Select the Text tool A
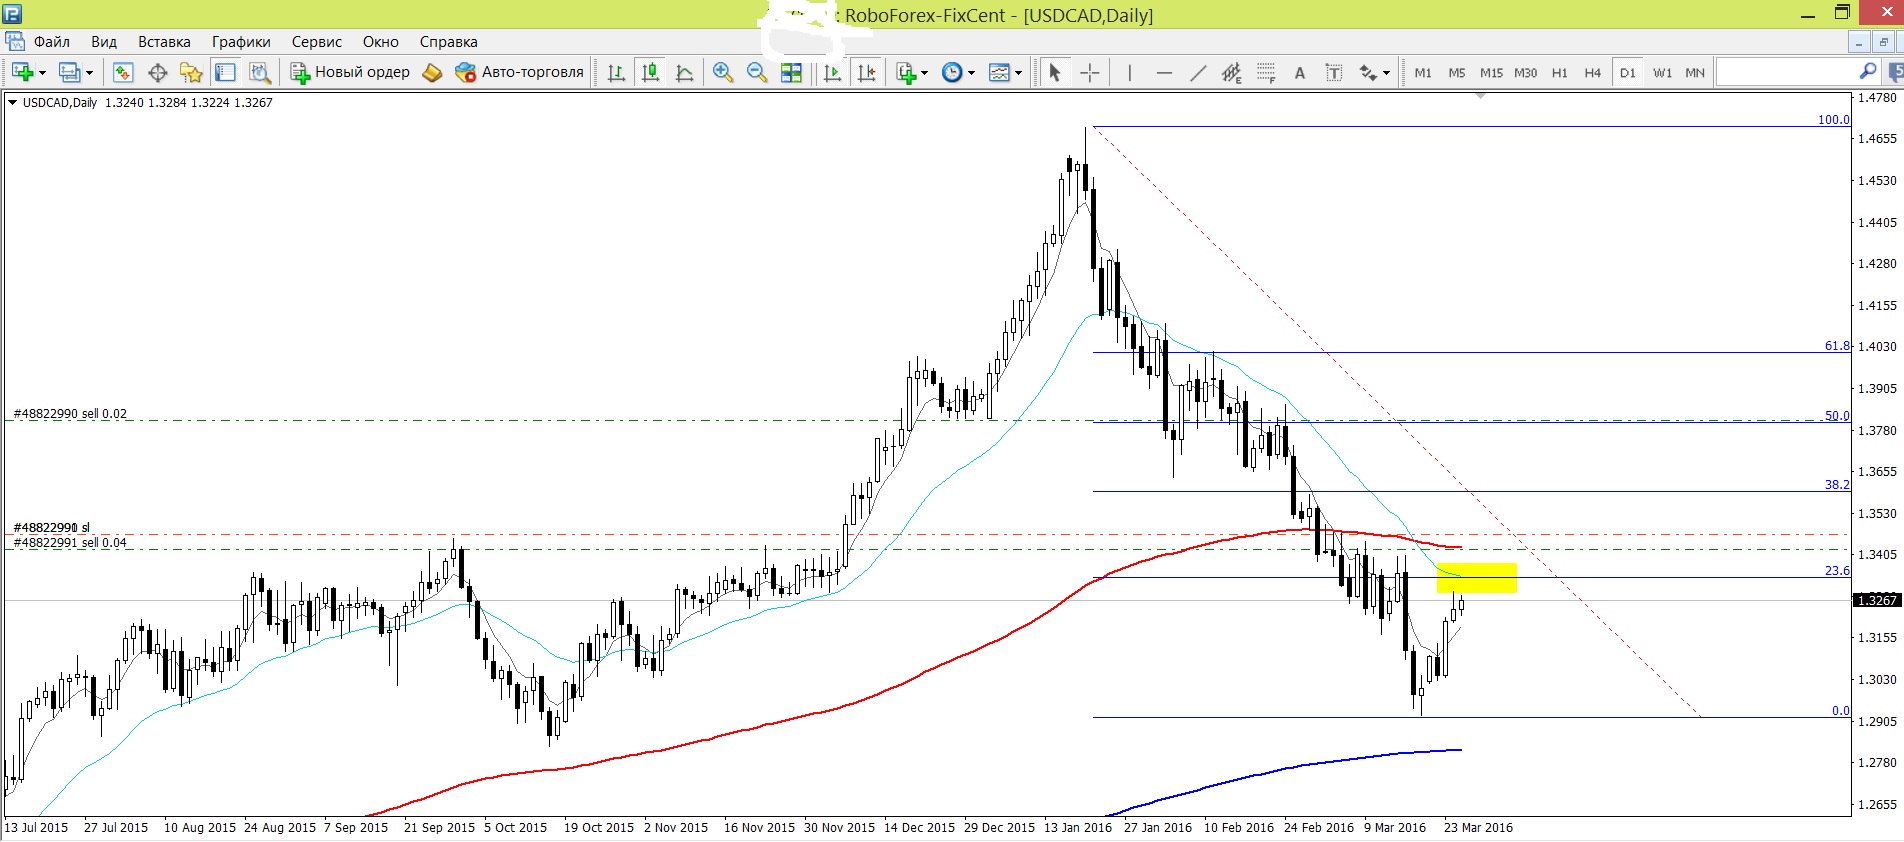1904x842 pixels. (x=1300, y=72)
